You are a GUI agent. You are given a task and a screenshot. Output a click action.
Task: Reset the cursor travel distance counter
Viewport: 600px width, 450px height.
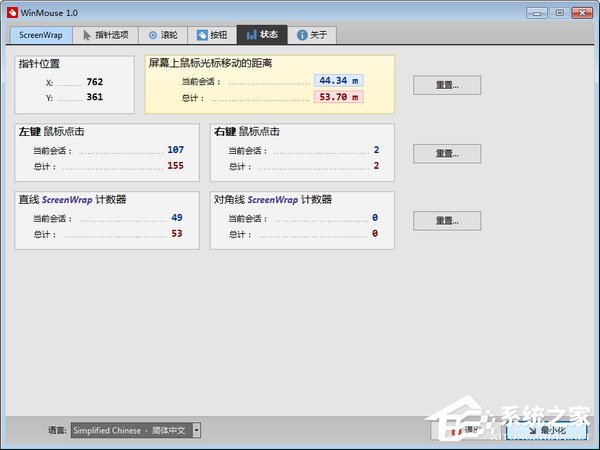point(447,85)
